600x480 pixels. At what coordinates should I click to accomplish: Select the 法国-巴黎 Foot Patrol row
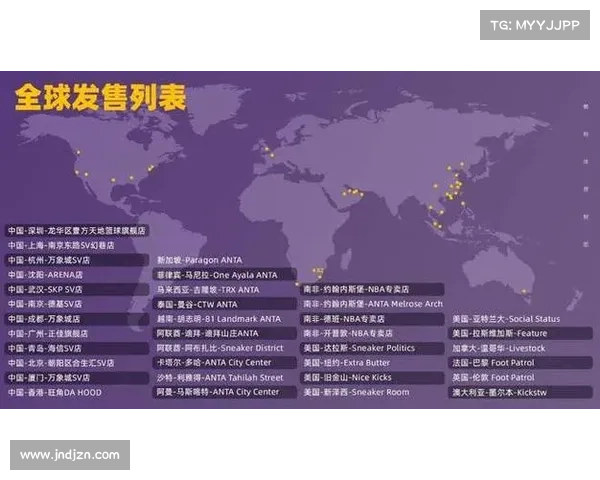coord(520,363)
